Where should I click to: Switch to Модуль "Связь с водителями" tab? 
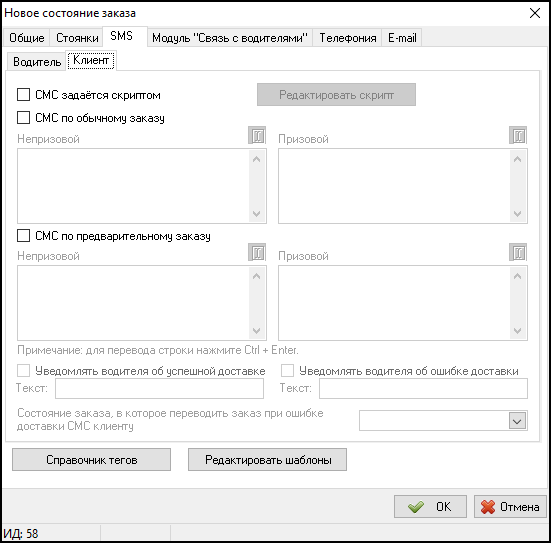point(230,38)
